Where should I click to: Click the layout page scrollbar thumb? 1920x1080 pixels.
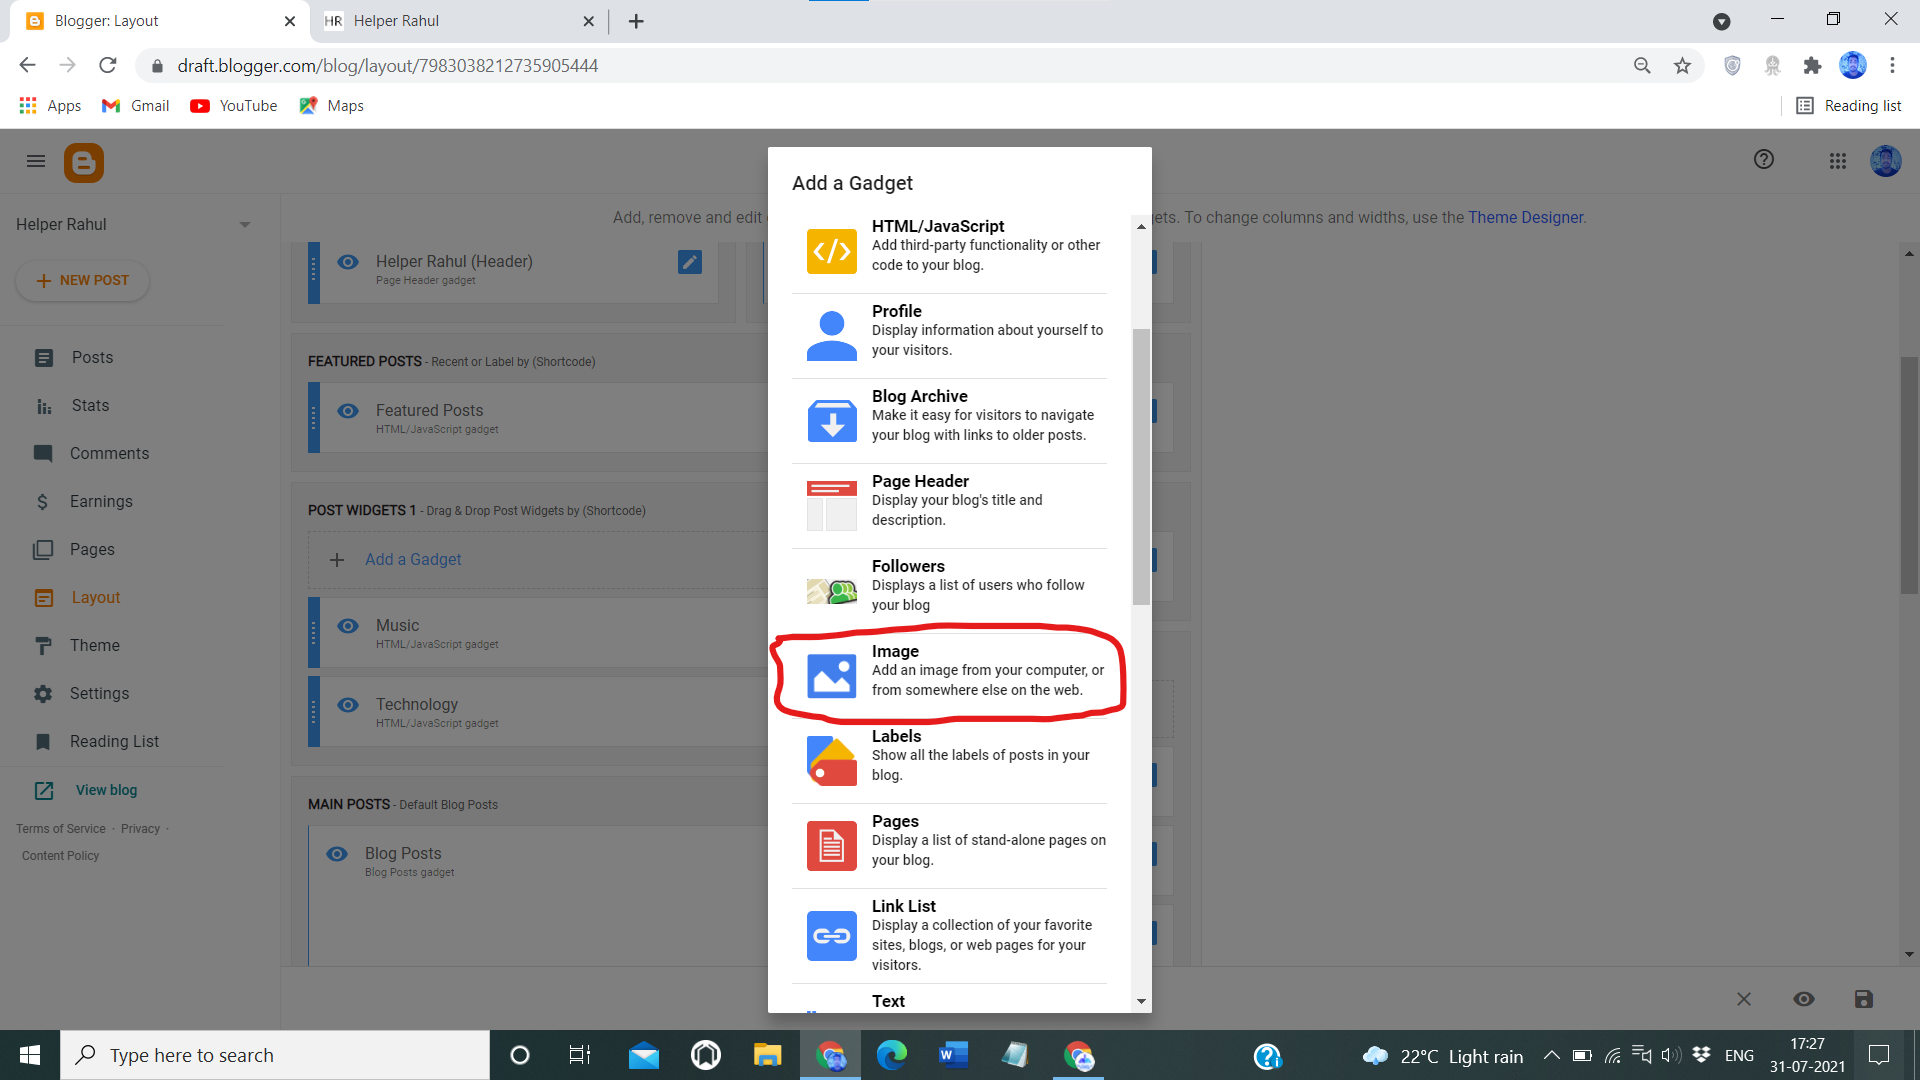[x=1909, y=475]
